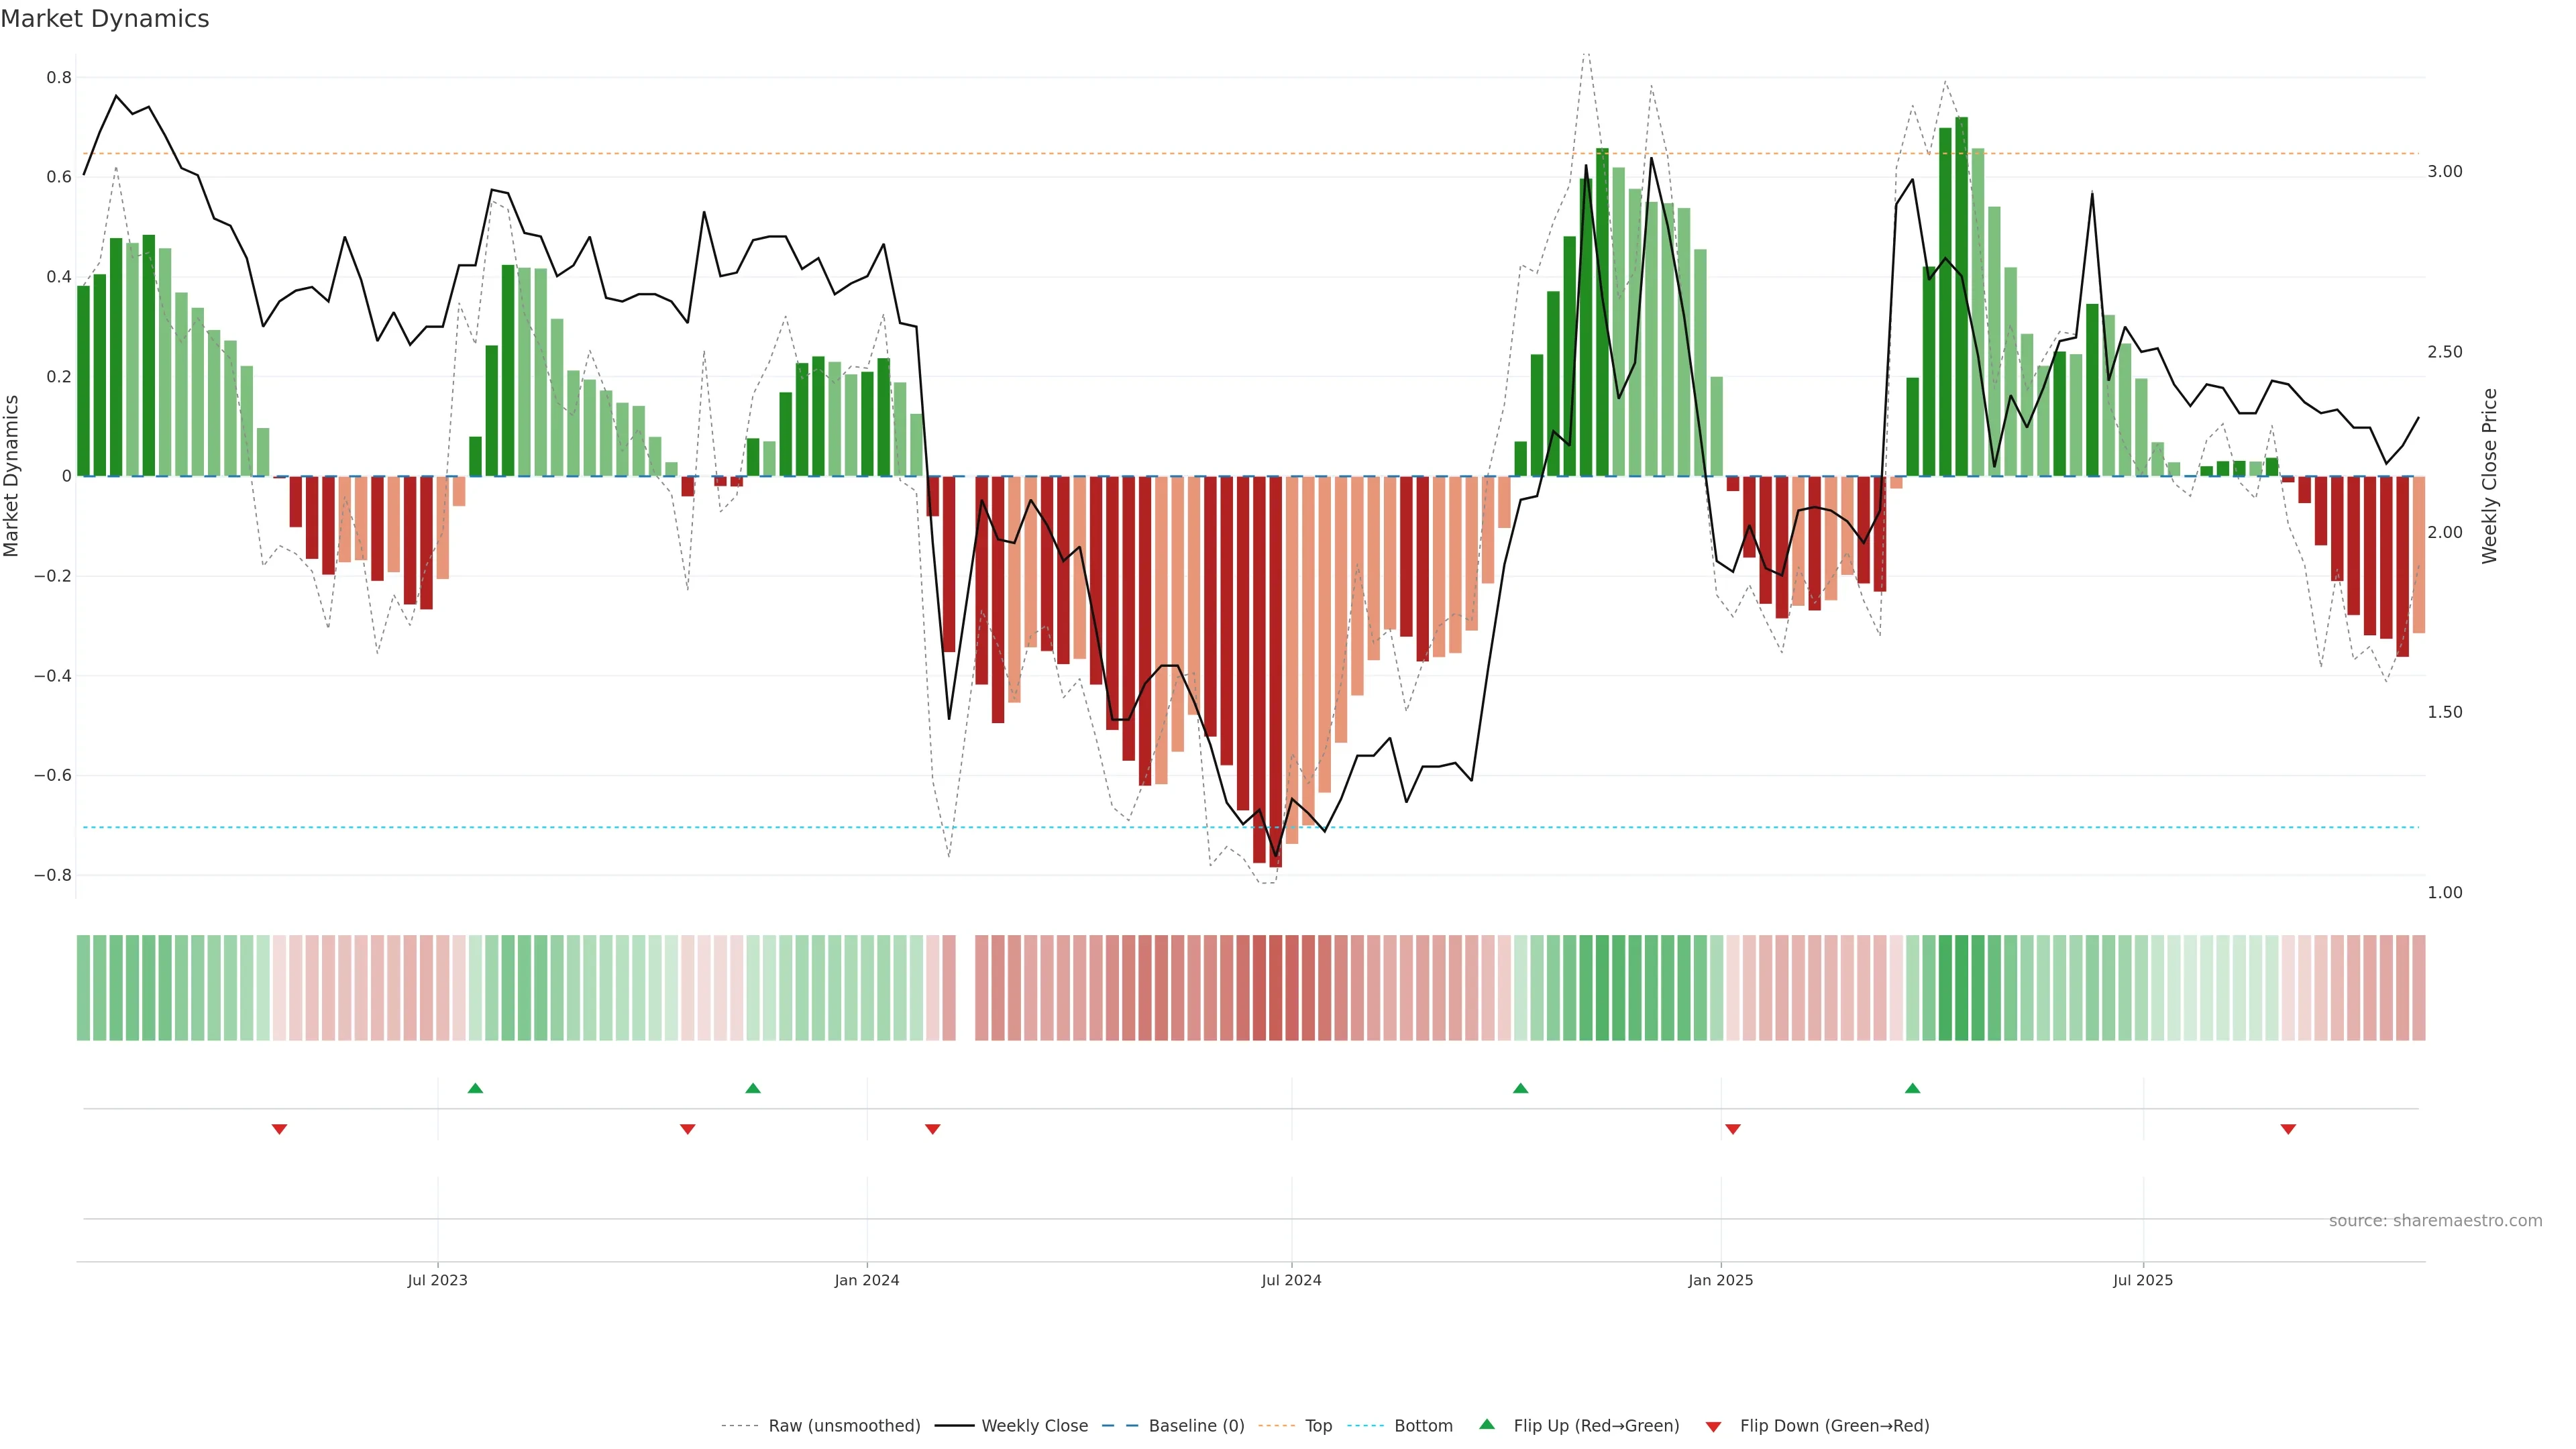Click the Flip Down red triangle legend icon
Image resolution: width=2576 pixels, height=1449 pixels.
[1713, 1426]
